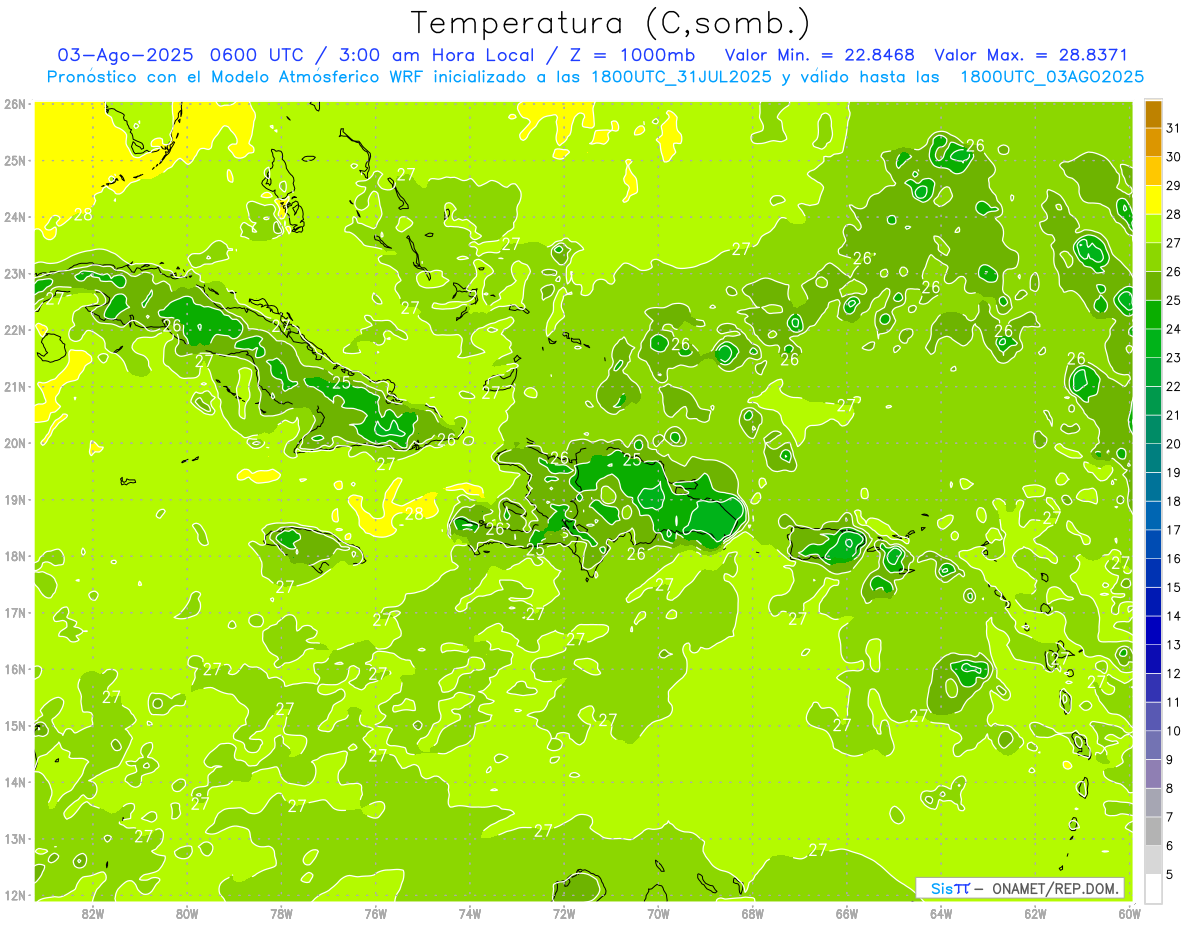
Task: Click the 21N latitude label
Action: click(x=15, y=386)
